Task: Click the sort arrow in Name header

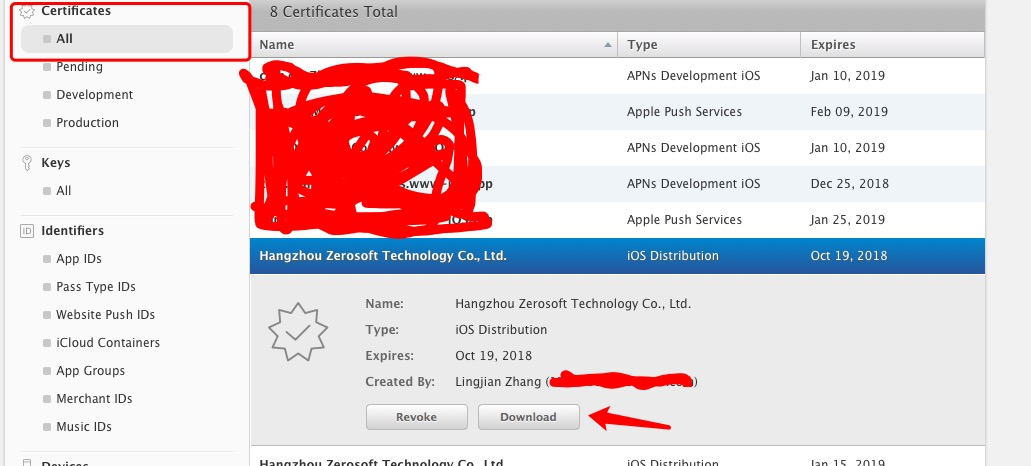Action: [608, 45]
